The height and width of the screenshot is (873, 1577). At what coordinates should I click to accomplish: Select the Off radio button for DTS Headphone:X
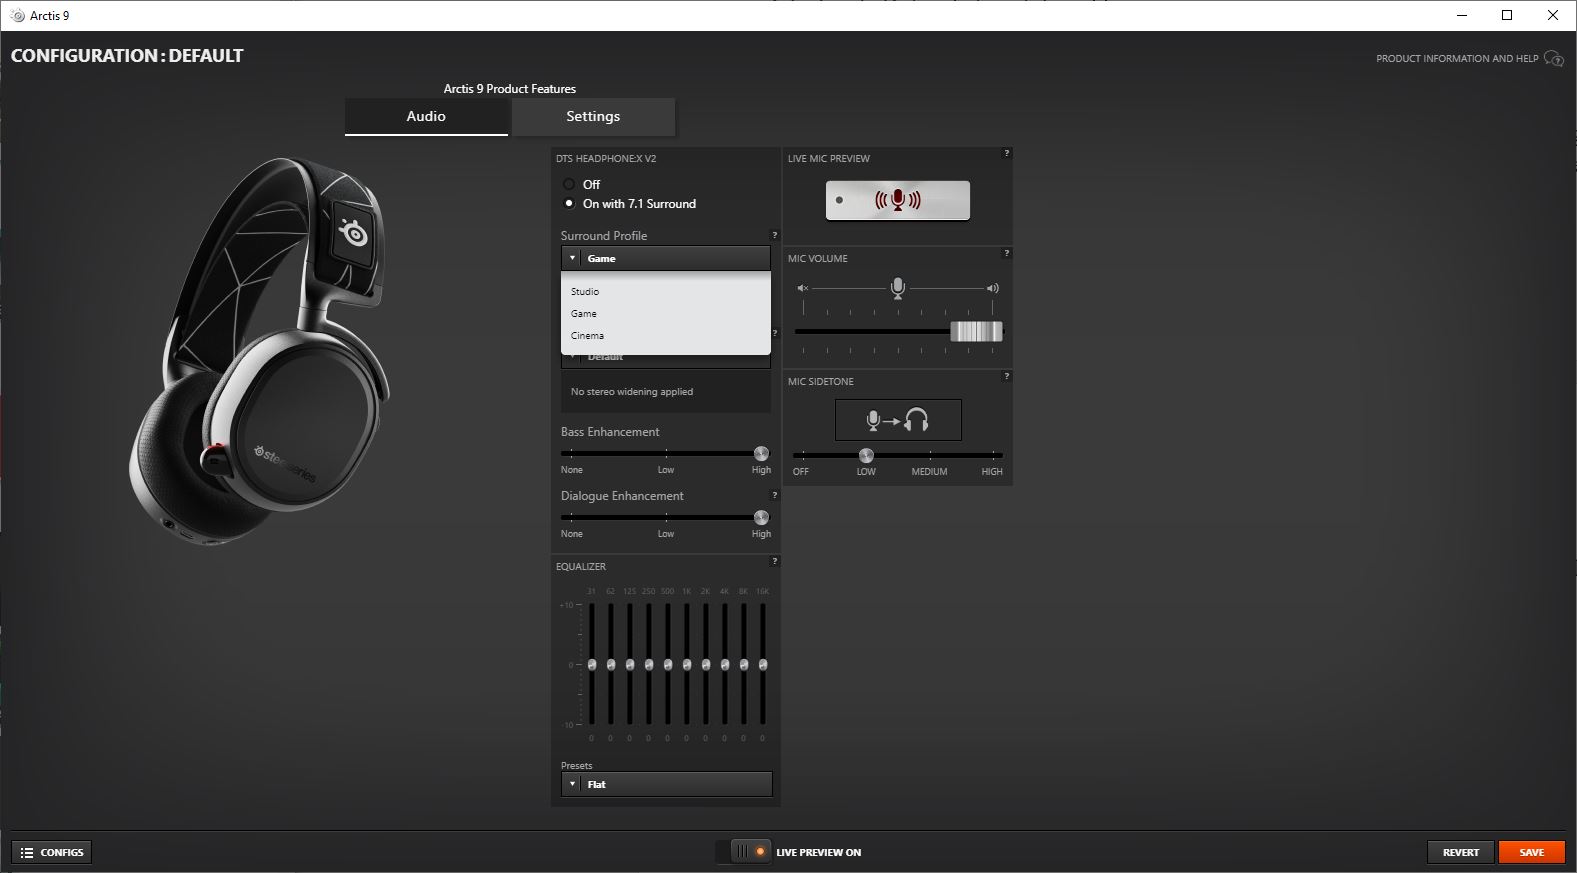pyautogui.click(x=569, y=184)
